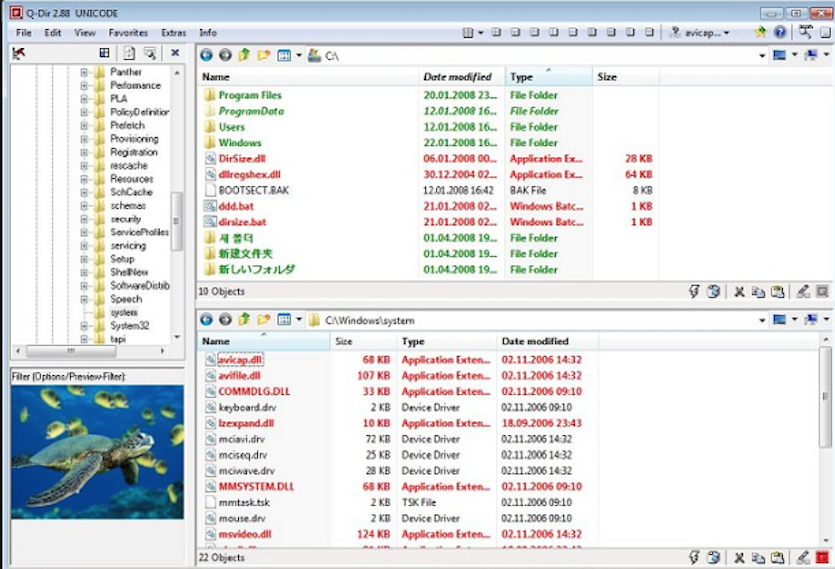Screen dimensions: 835x569
Task: Open the address history dropdown of the system pane
Action: [x=762, y=320]
